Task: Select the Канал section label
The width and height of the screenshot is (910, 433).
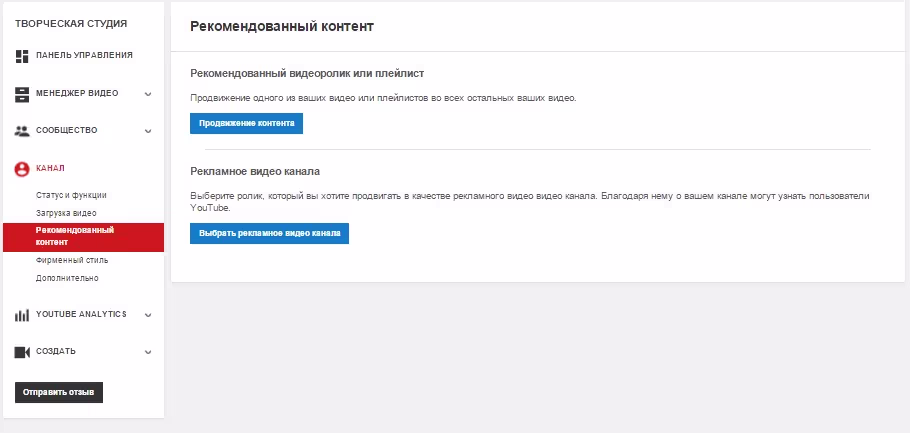Action: pos(50,168)
